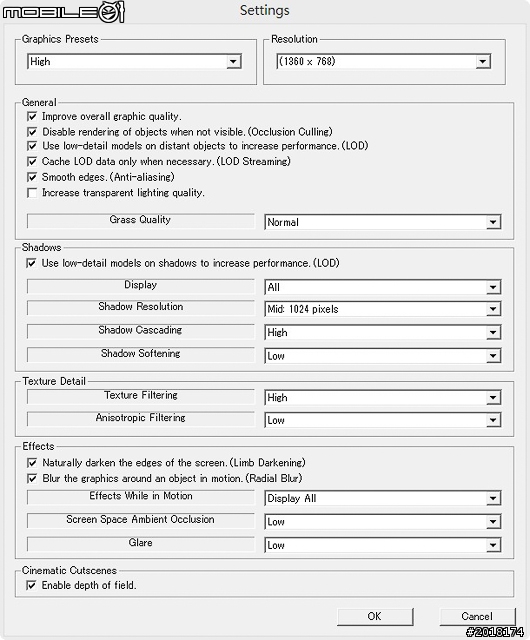Open the Texture Filtering dropdown
The height and width of the screenshot is (640, 530).
click(x=383, y=397)
